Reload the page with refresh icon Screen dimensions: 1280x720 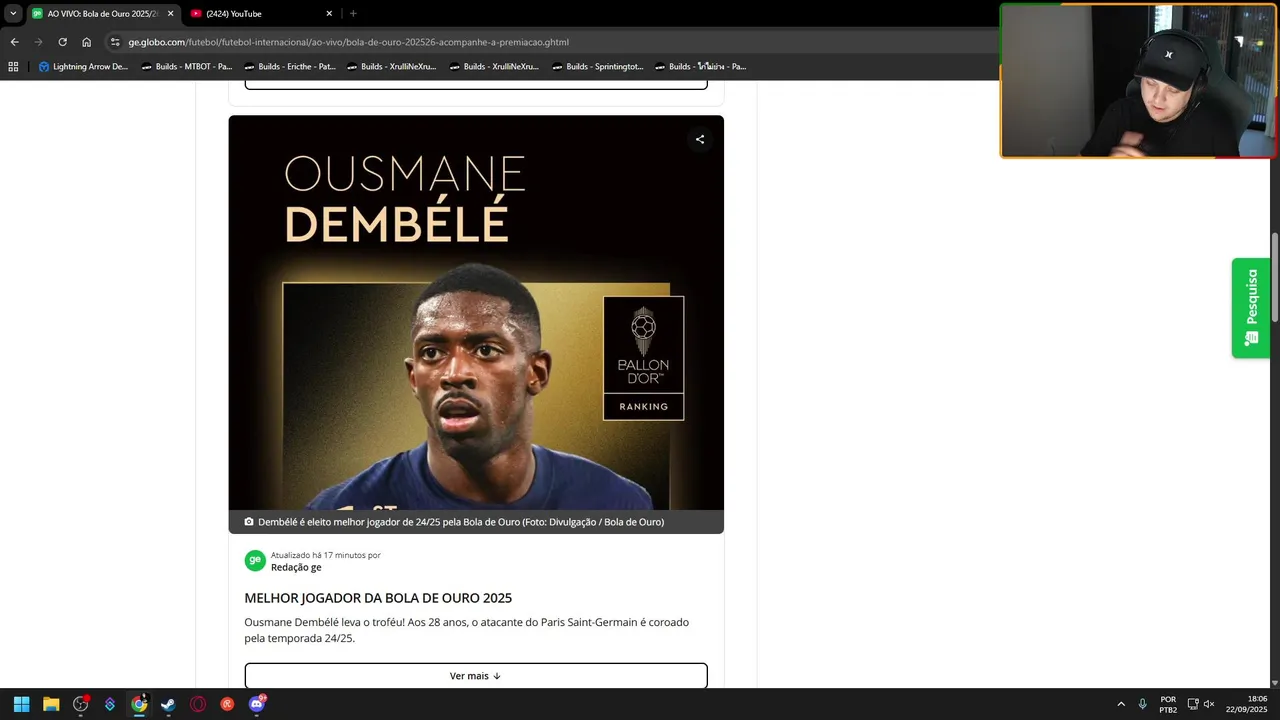(x=62, y=42)
